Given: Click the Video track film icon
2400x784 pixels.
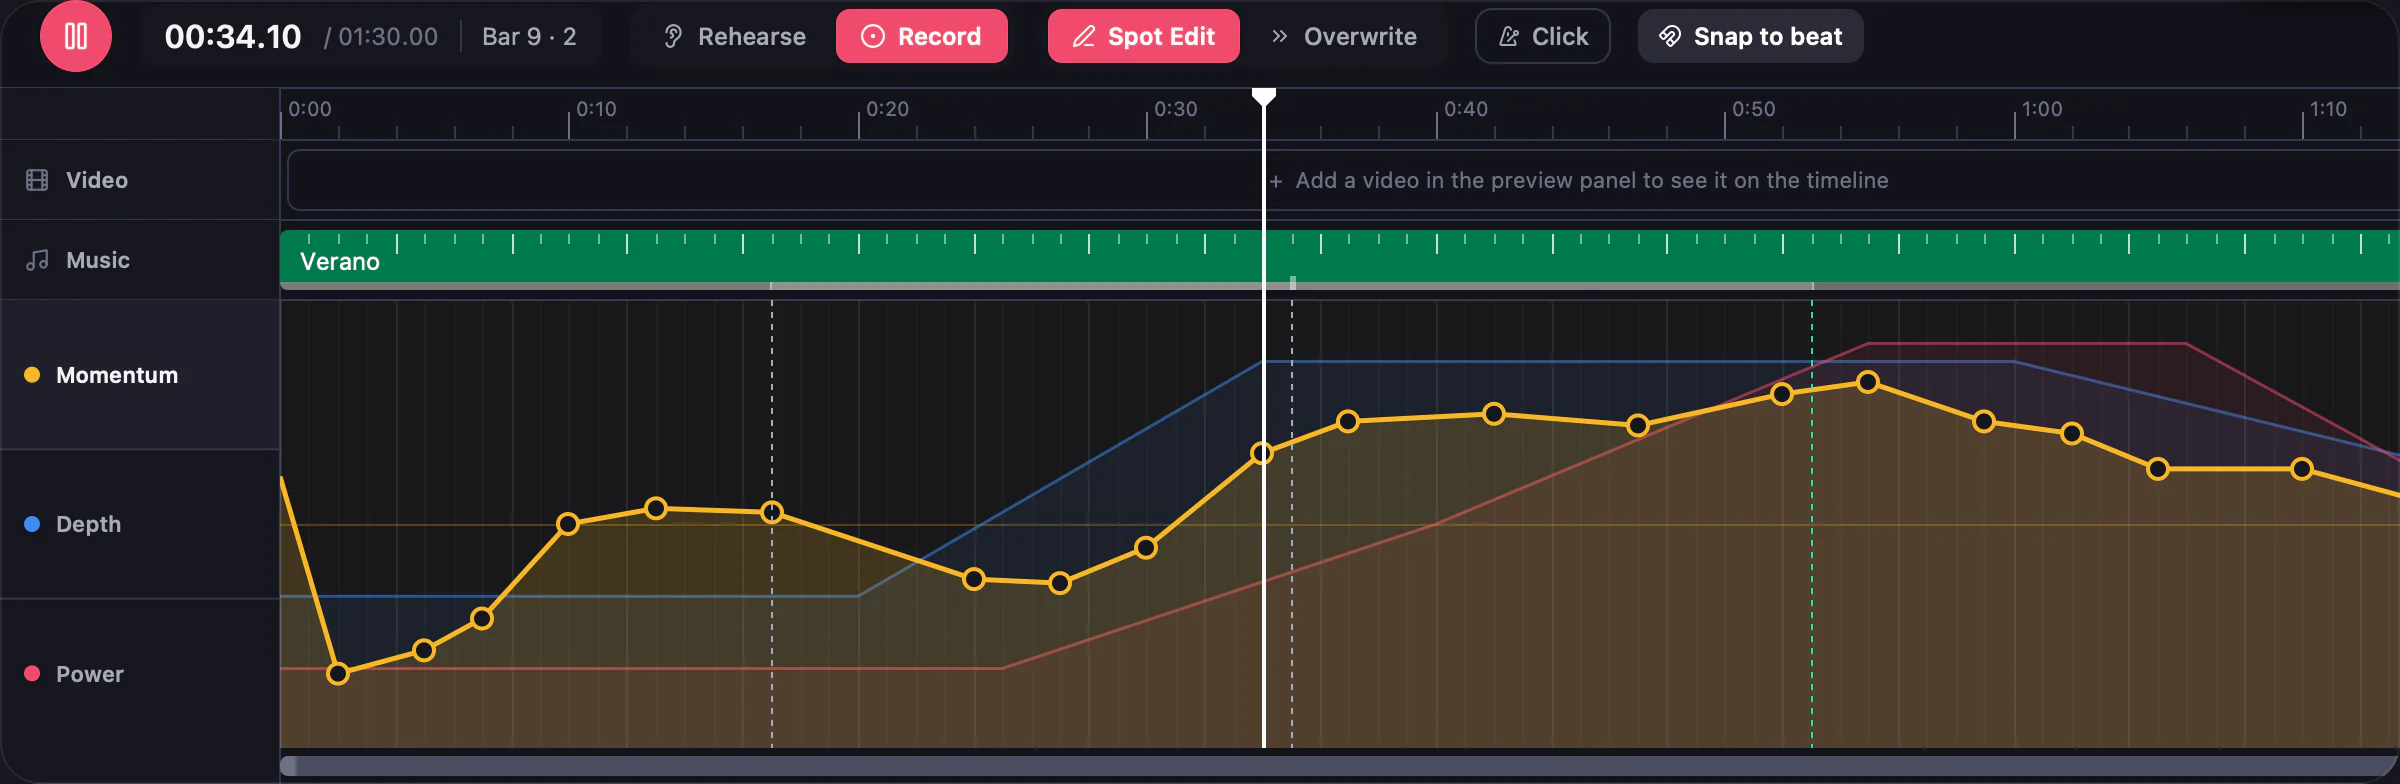Looking at the screenshot, I should [37, 180].
